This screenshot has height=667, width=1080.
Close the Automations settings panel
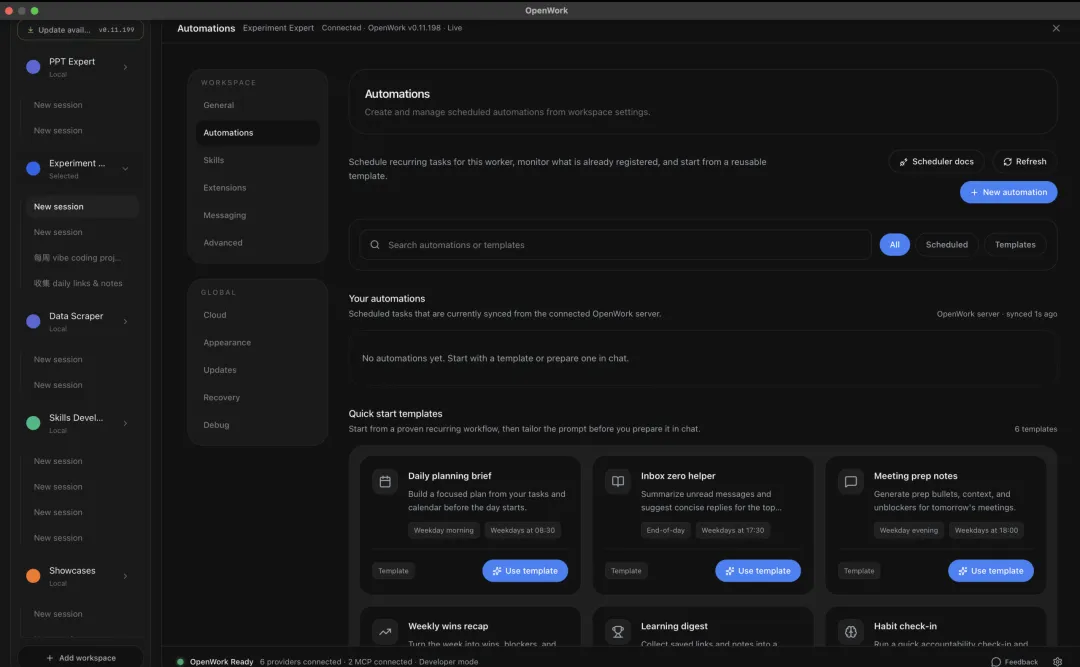tap(1056, 28)
